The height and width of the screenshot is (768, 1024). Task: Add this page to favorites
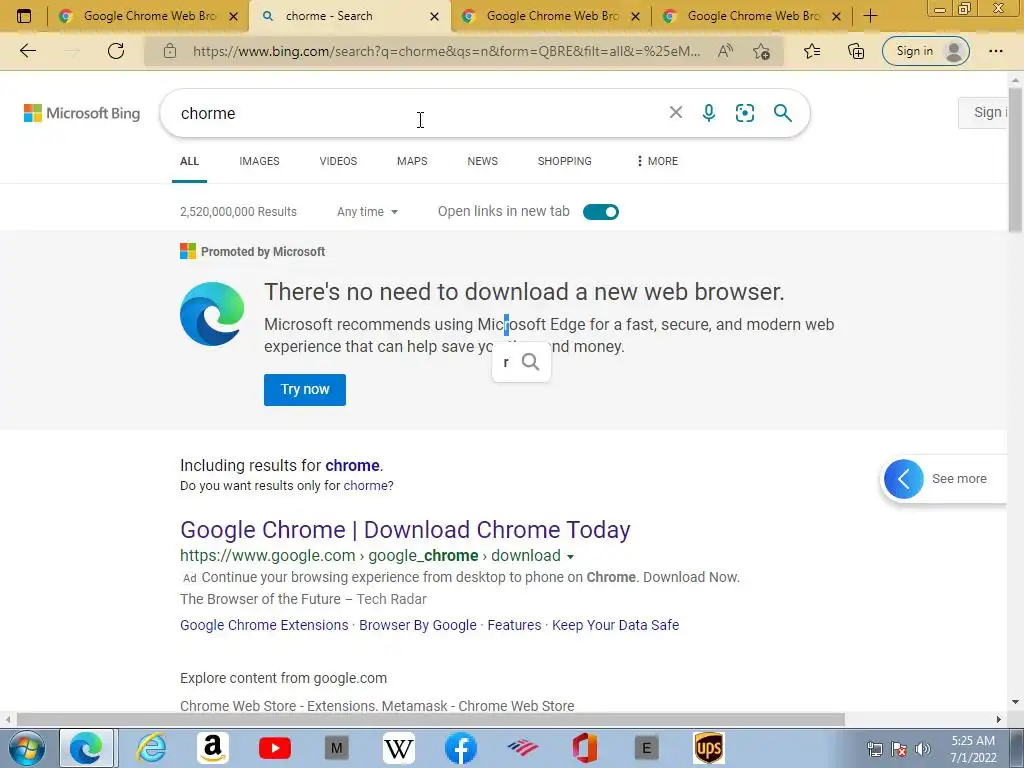[x=761, y=52]
